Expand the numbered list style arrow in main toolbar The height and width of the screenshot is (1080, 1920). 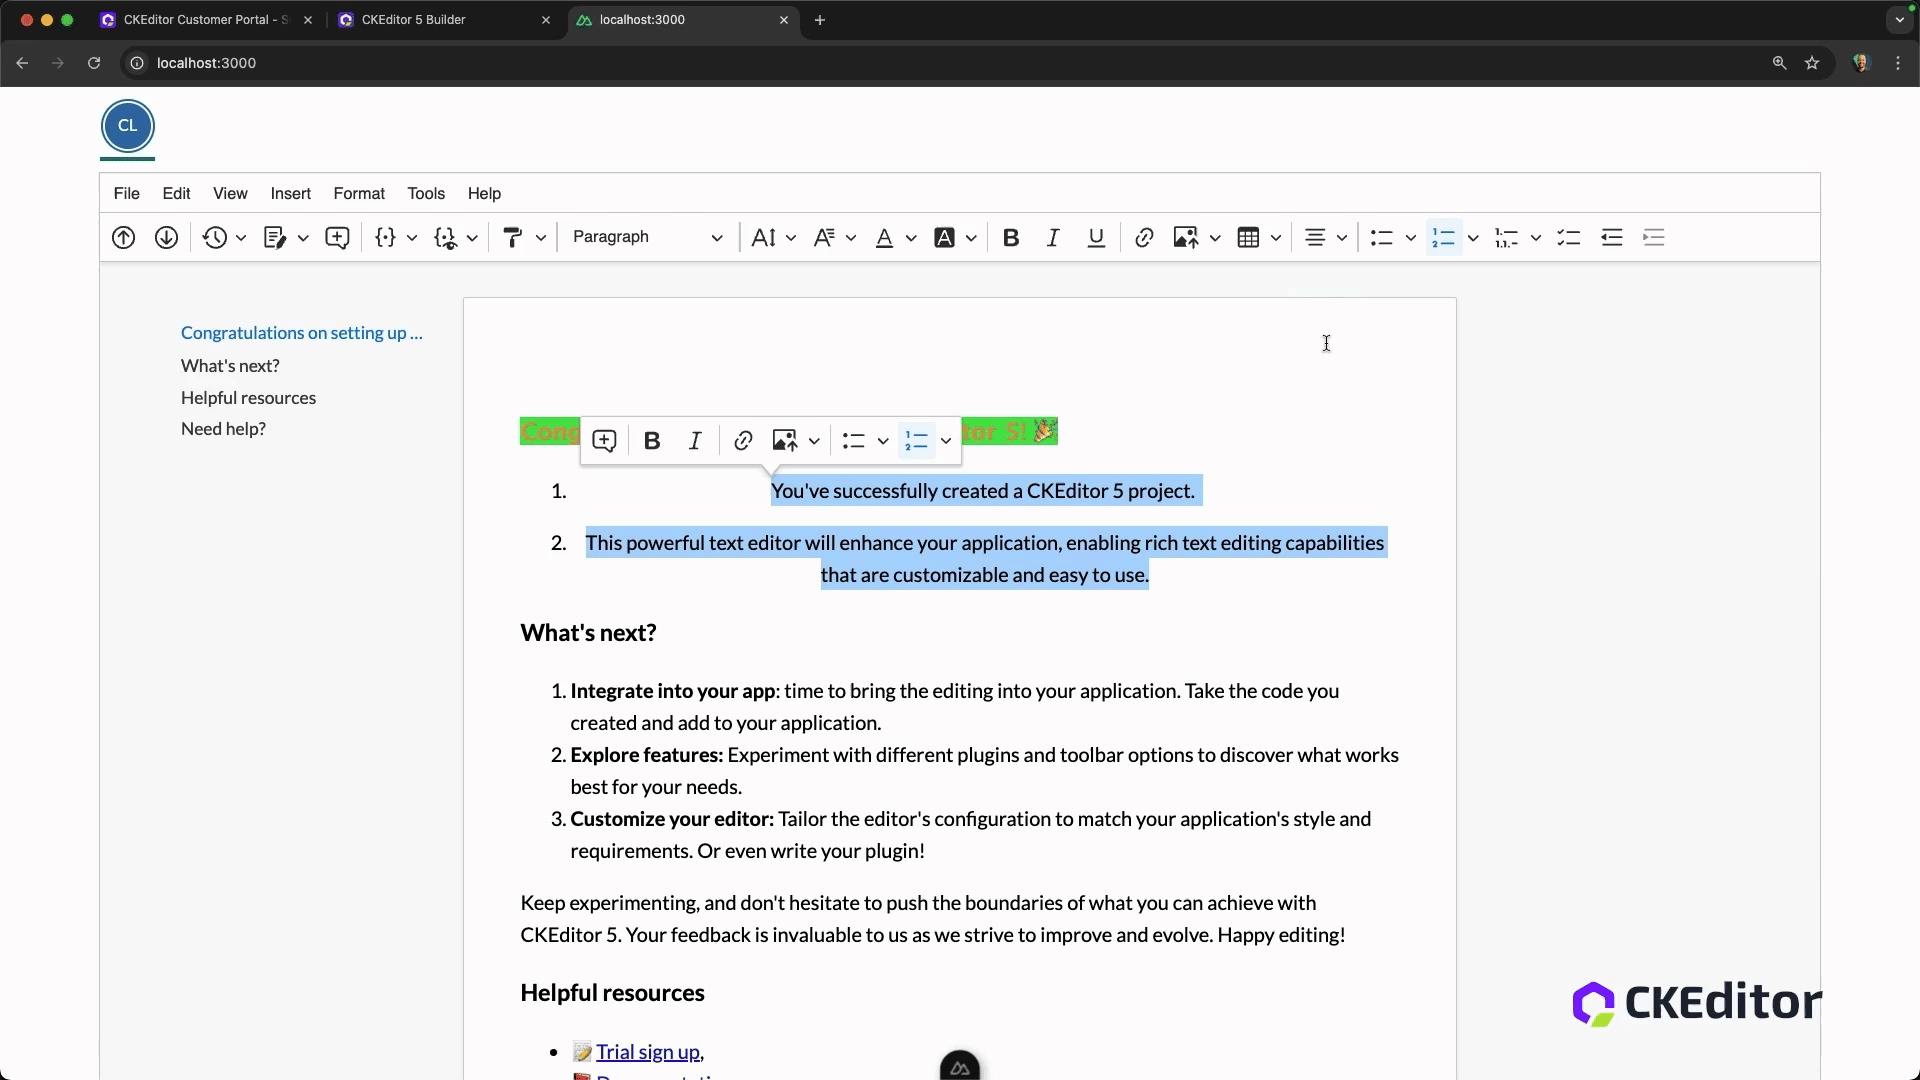point(1473,238)
